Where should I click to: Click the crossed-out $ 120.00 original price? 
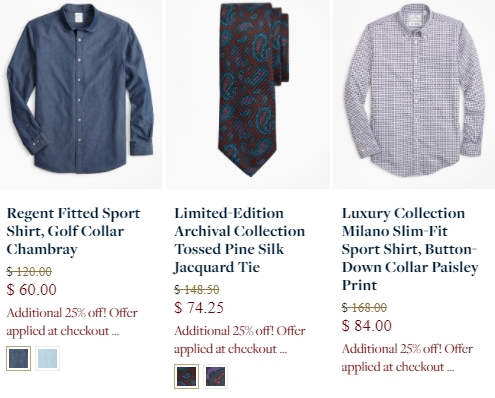pos(29,272)
